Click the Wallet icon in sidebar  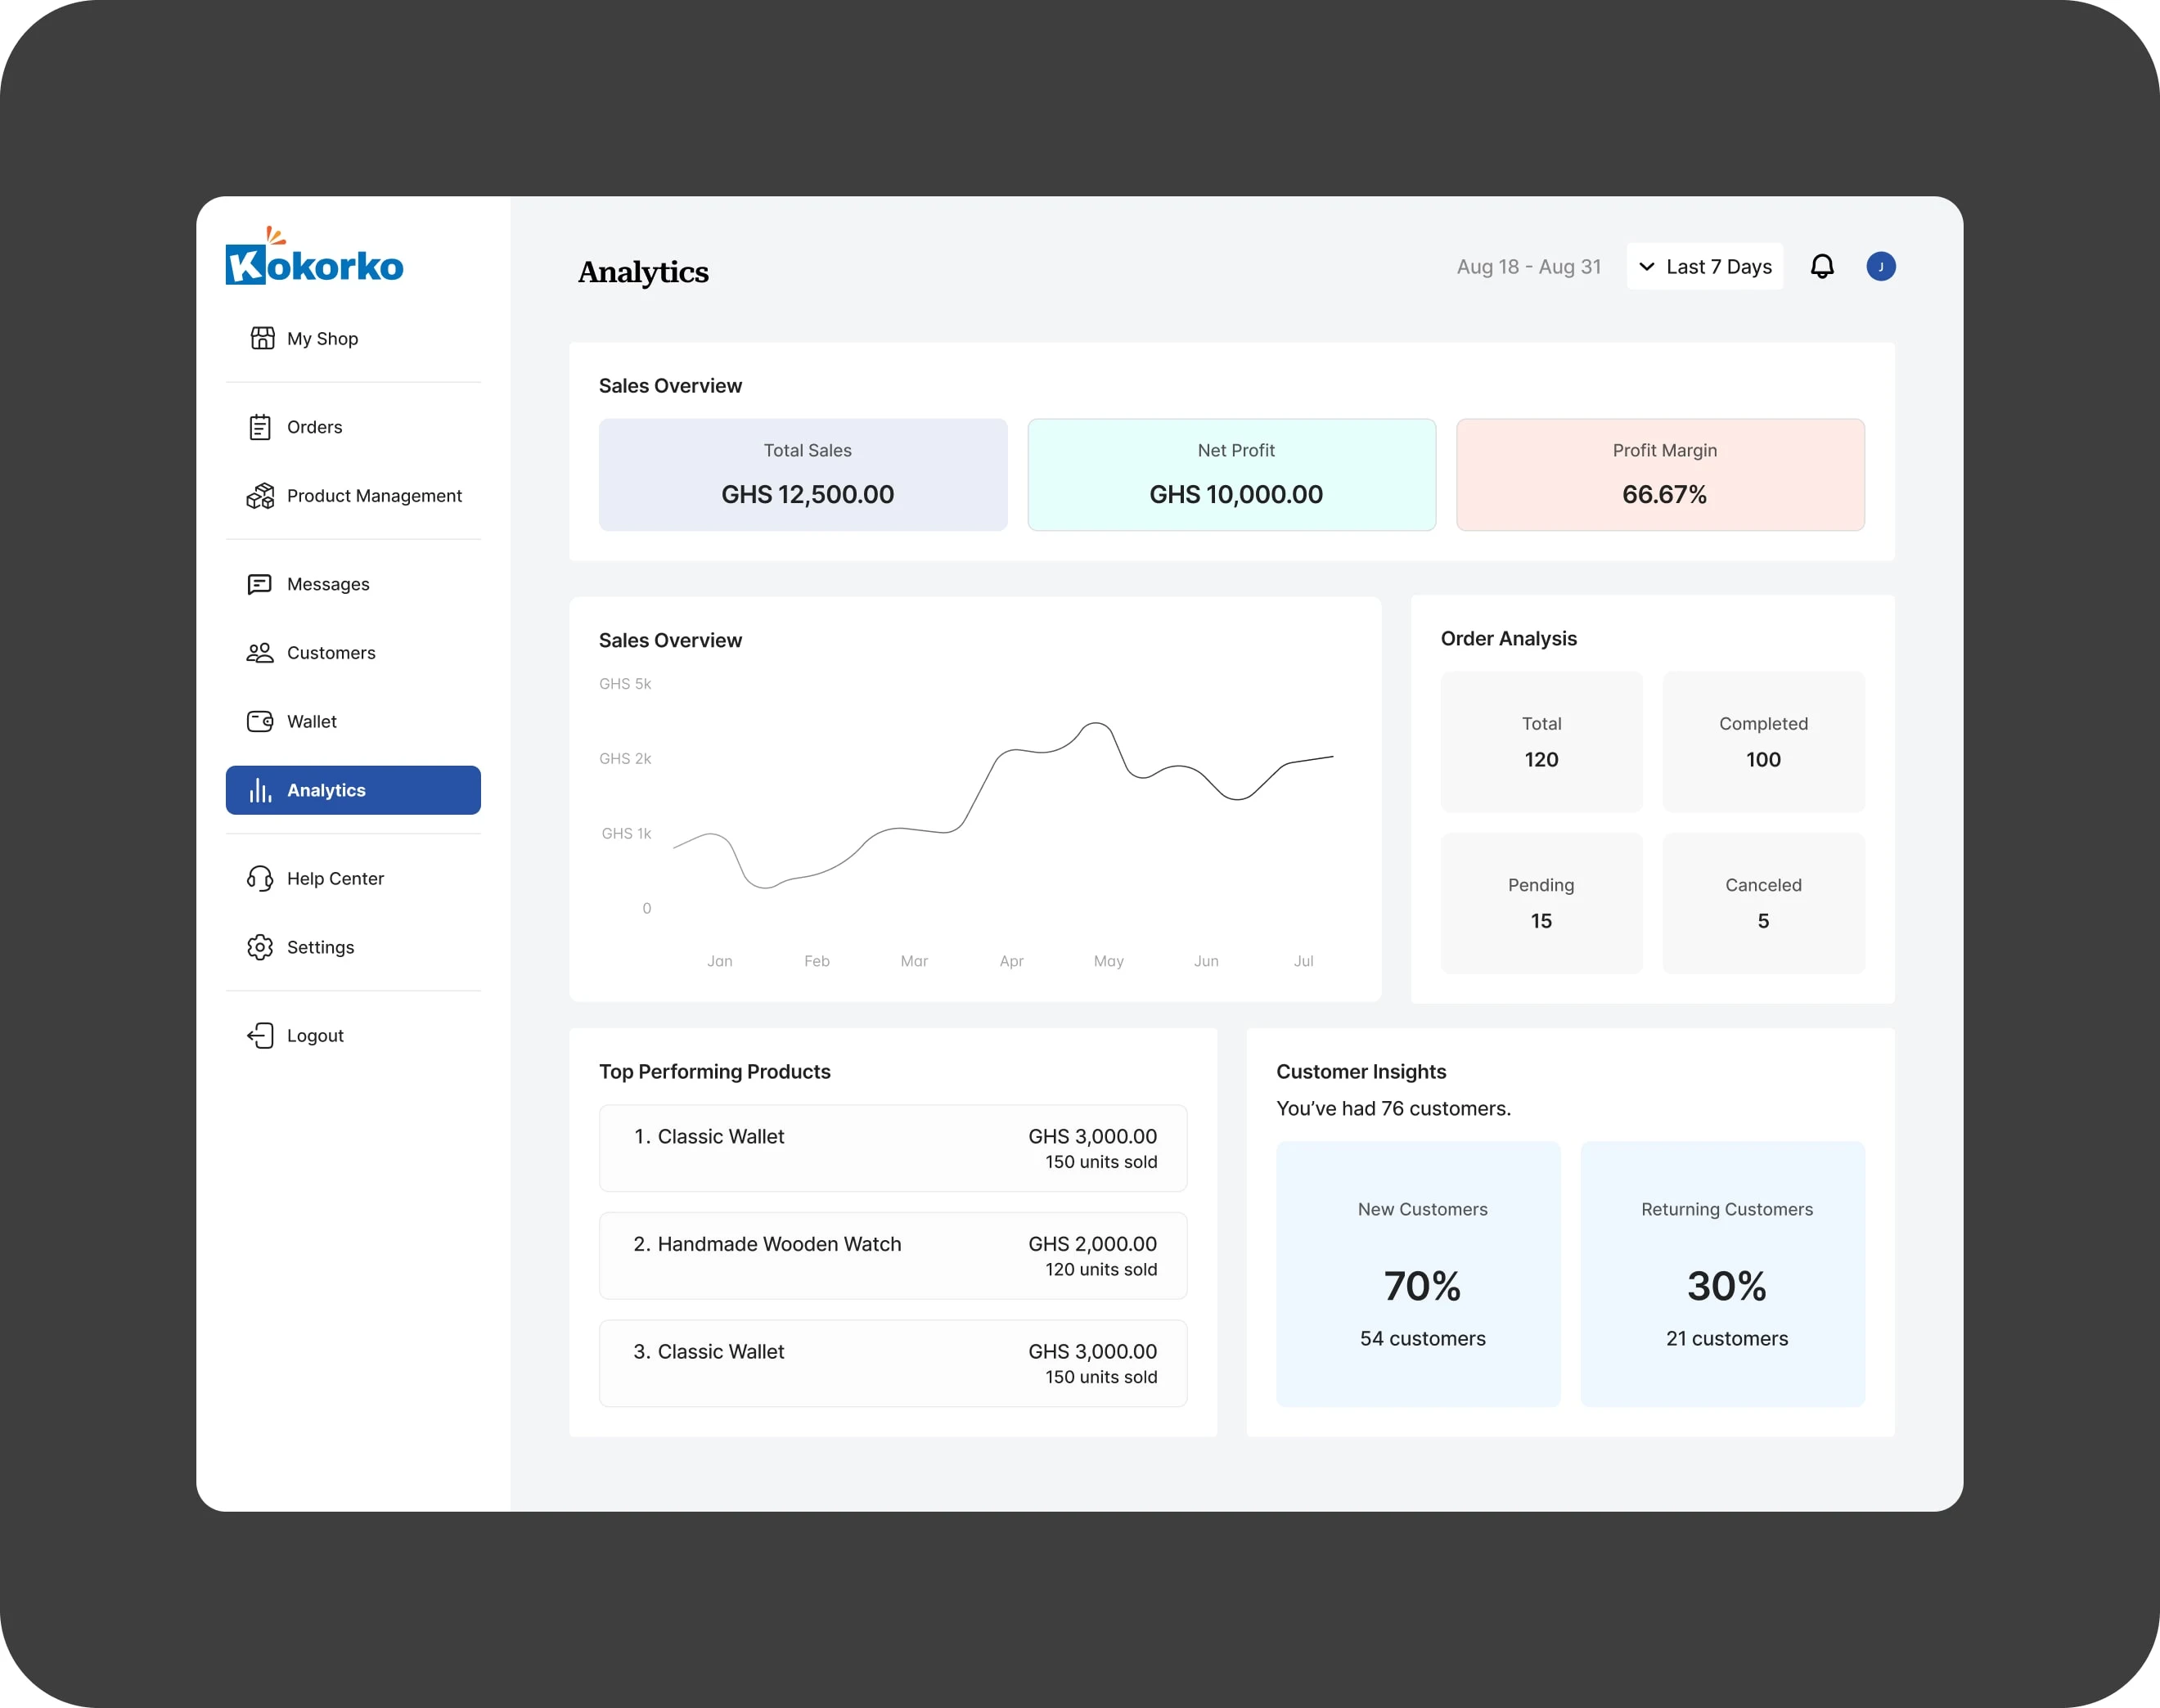point(259,721)
